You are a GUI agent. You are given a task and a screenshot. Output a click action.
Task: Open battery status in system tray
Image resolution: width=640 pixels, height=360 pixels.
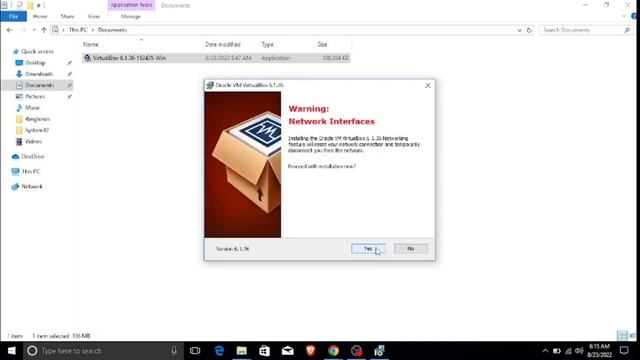tap(557, 351)
